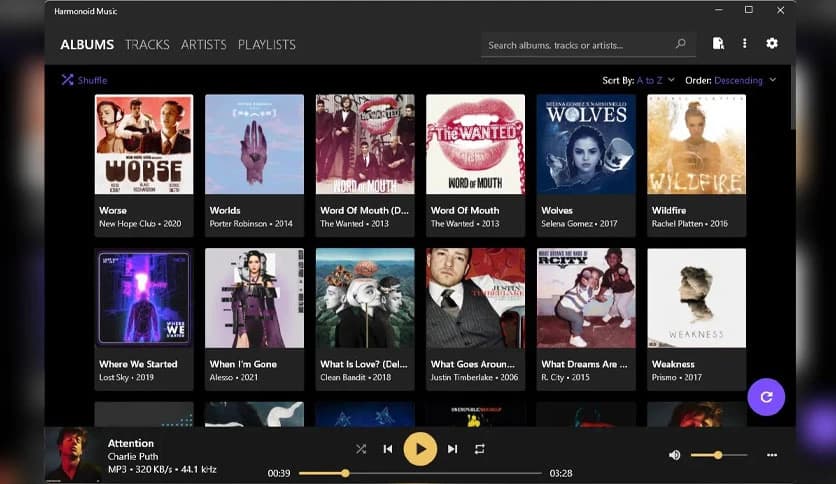Open the player's horizontal three-dot menu
Image resolution: width=836 pixels, height=484 pixels.
[771, 455]
